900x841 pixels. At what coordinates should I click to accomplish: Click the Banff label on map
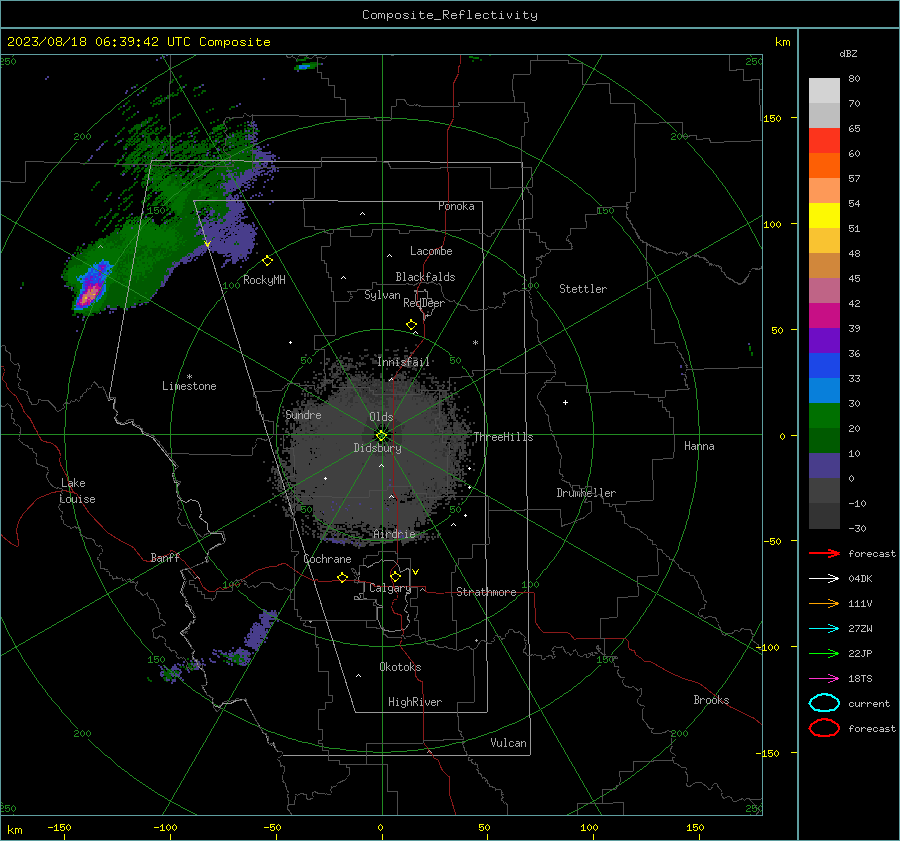165,557
